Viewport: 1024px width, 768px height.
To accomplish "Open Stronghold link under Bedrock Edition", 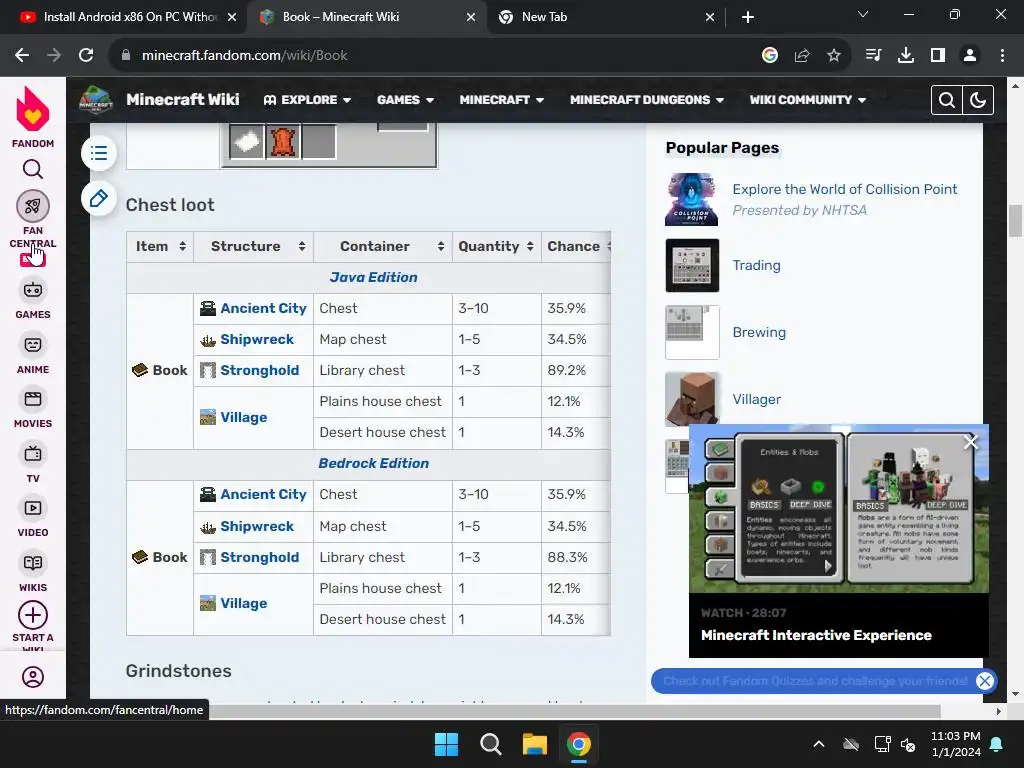I will pyautogui.click(x=259, y=557).
